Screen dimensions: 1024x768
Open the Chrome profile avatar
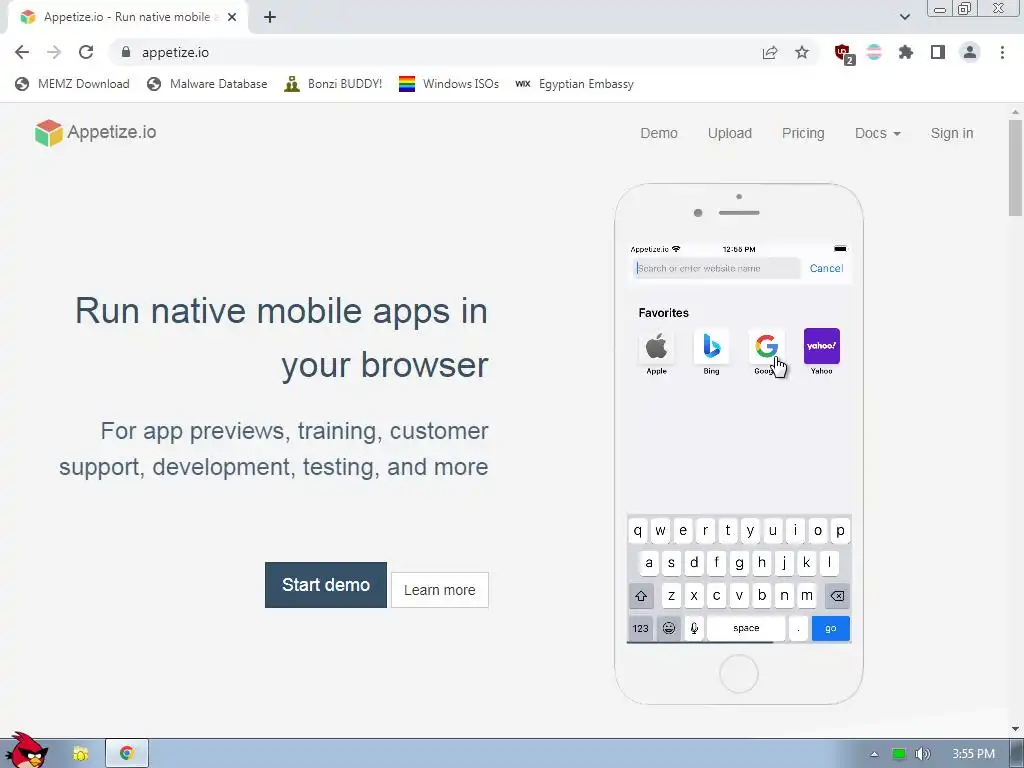point(970,52)
